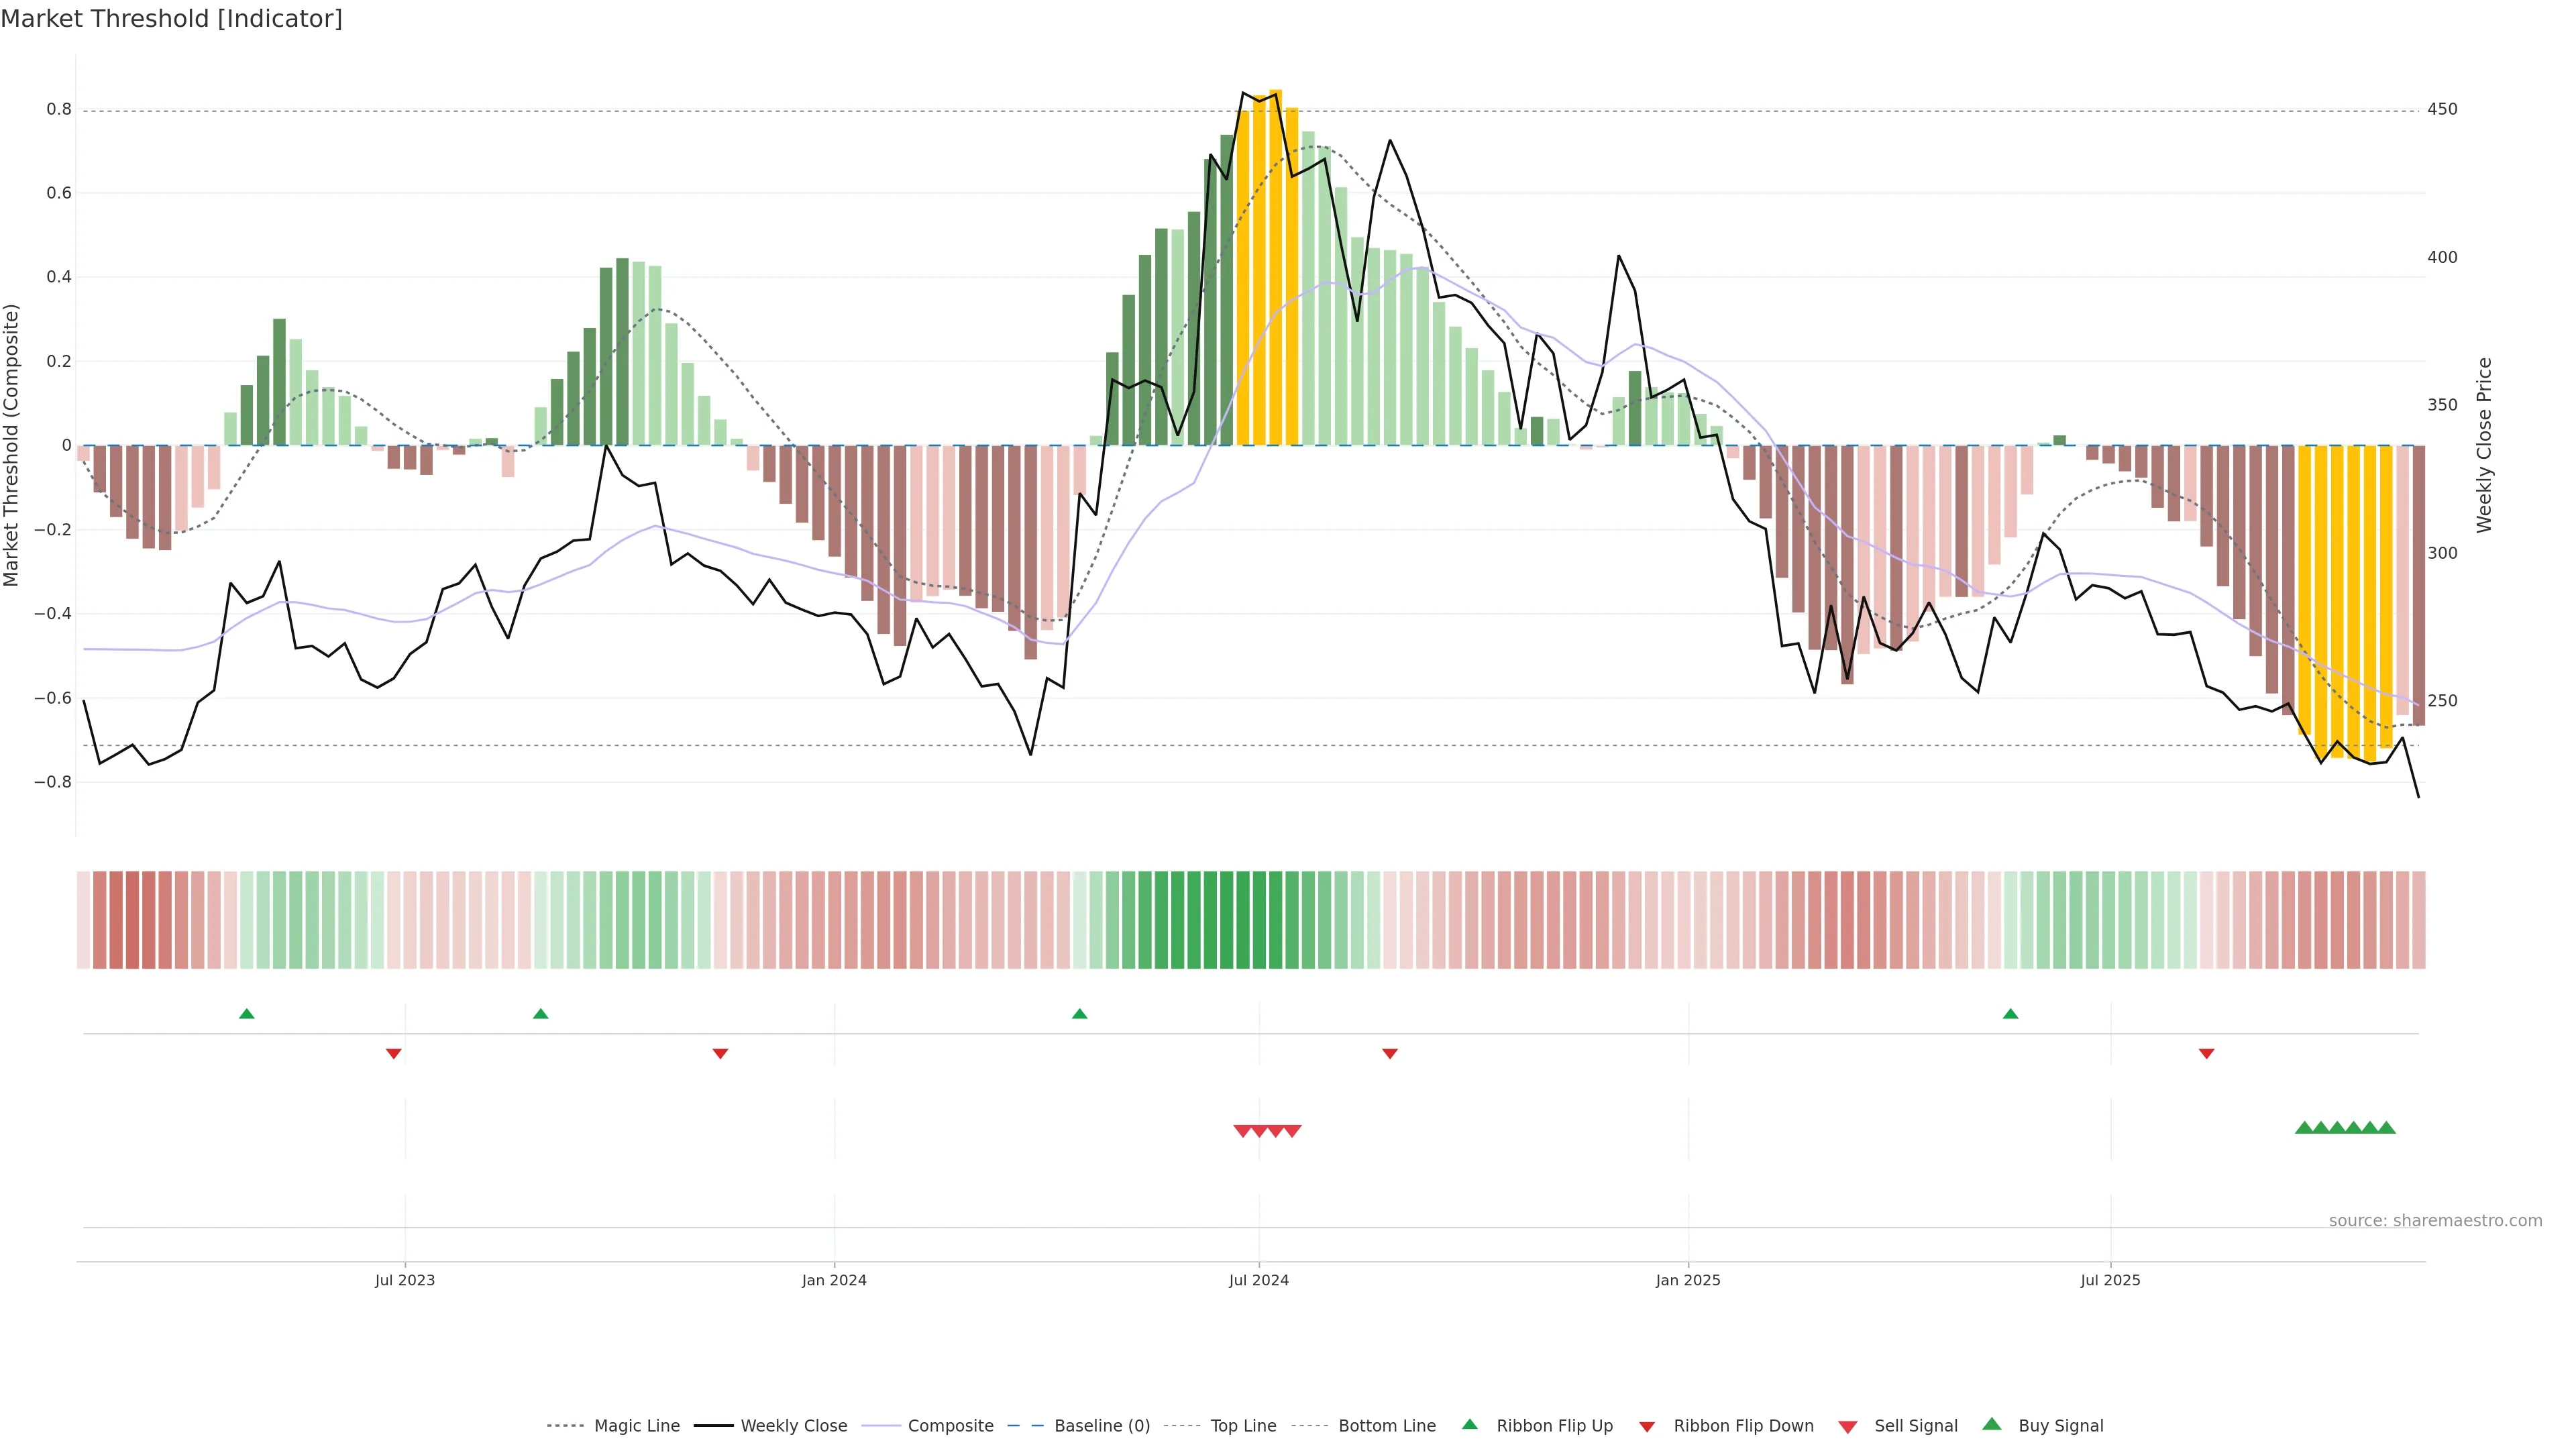Screen dimensions: 2576x1449
Task: Toggle Sell Signal legend entry
Action: pyautogui.click(x=1915, y=1426)
